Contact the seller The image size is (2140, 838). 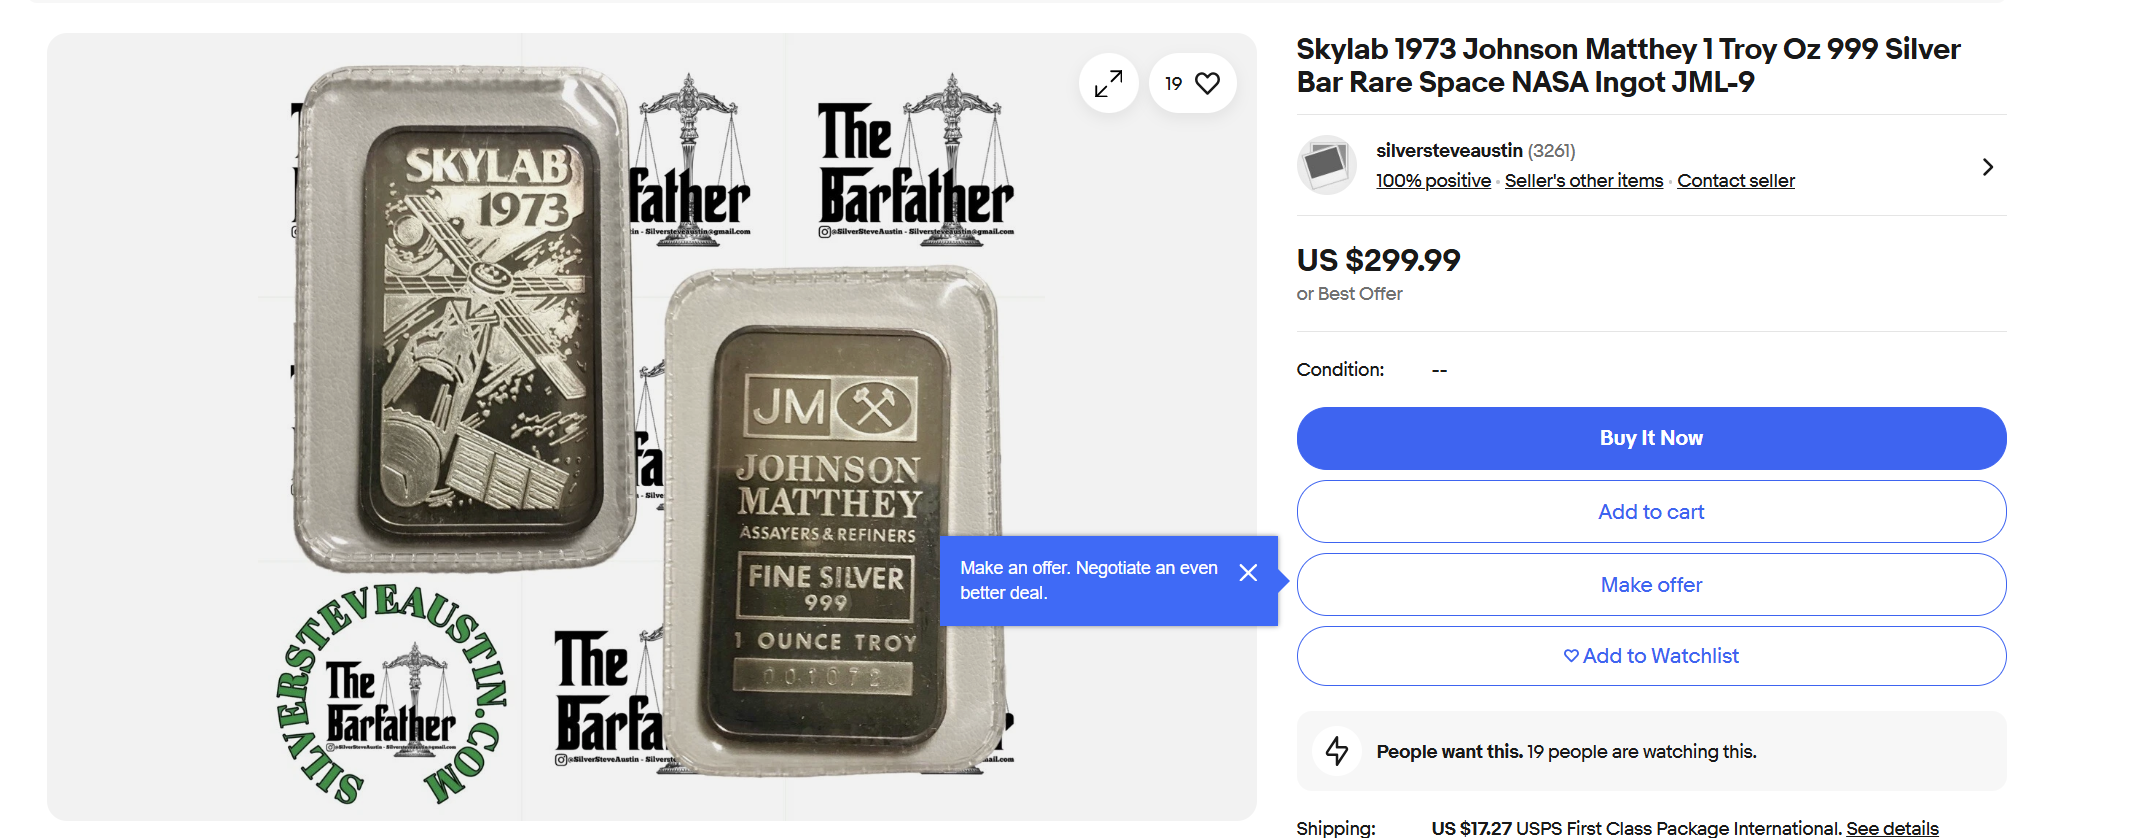1736,181
